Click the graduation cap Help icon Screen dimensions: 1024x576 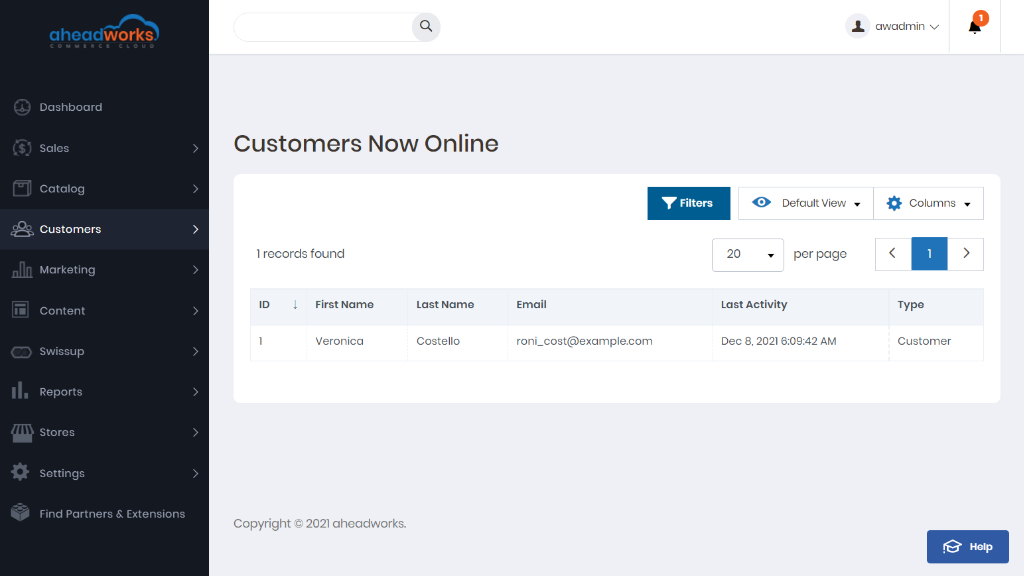[x=952, y=547]
